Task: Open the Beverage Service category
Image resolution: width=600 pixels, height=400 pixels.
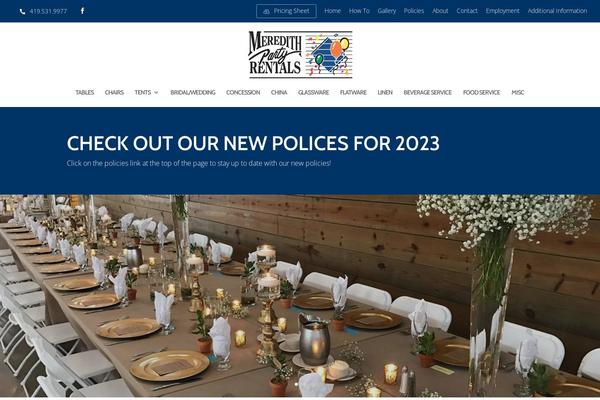Action: [x=427, y=92]
